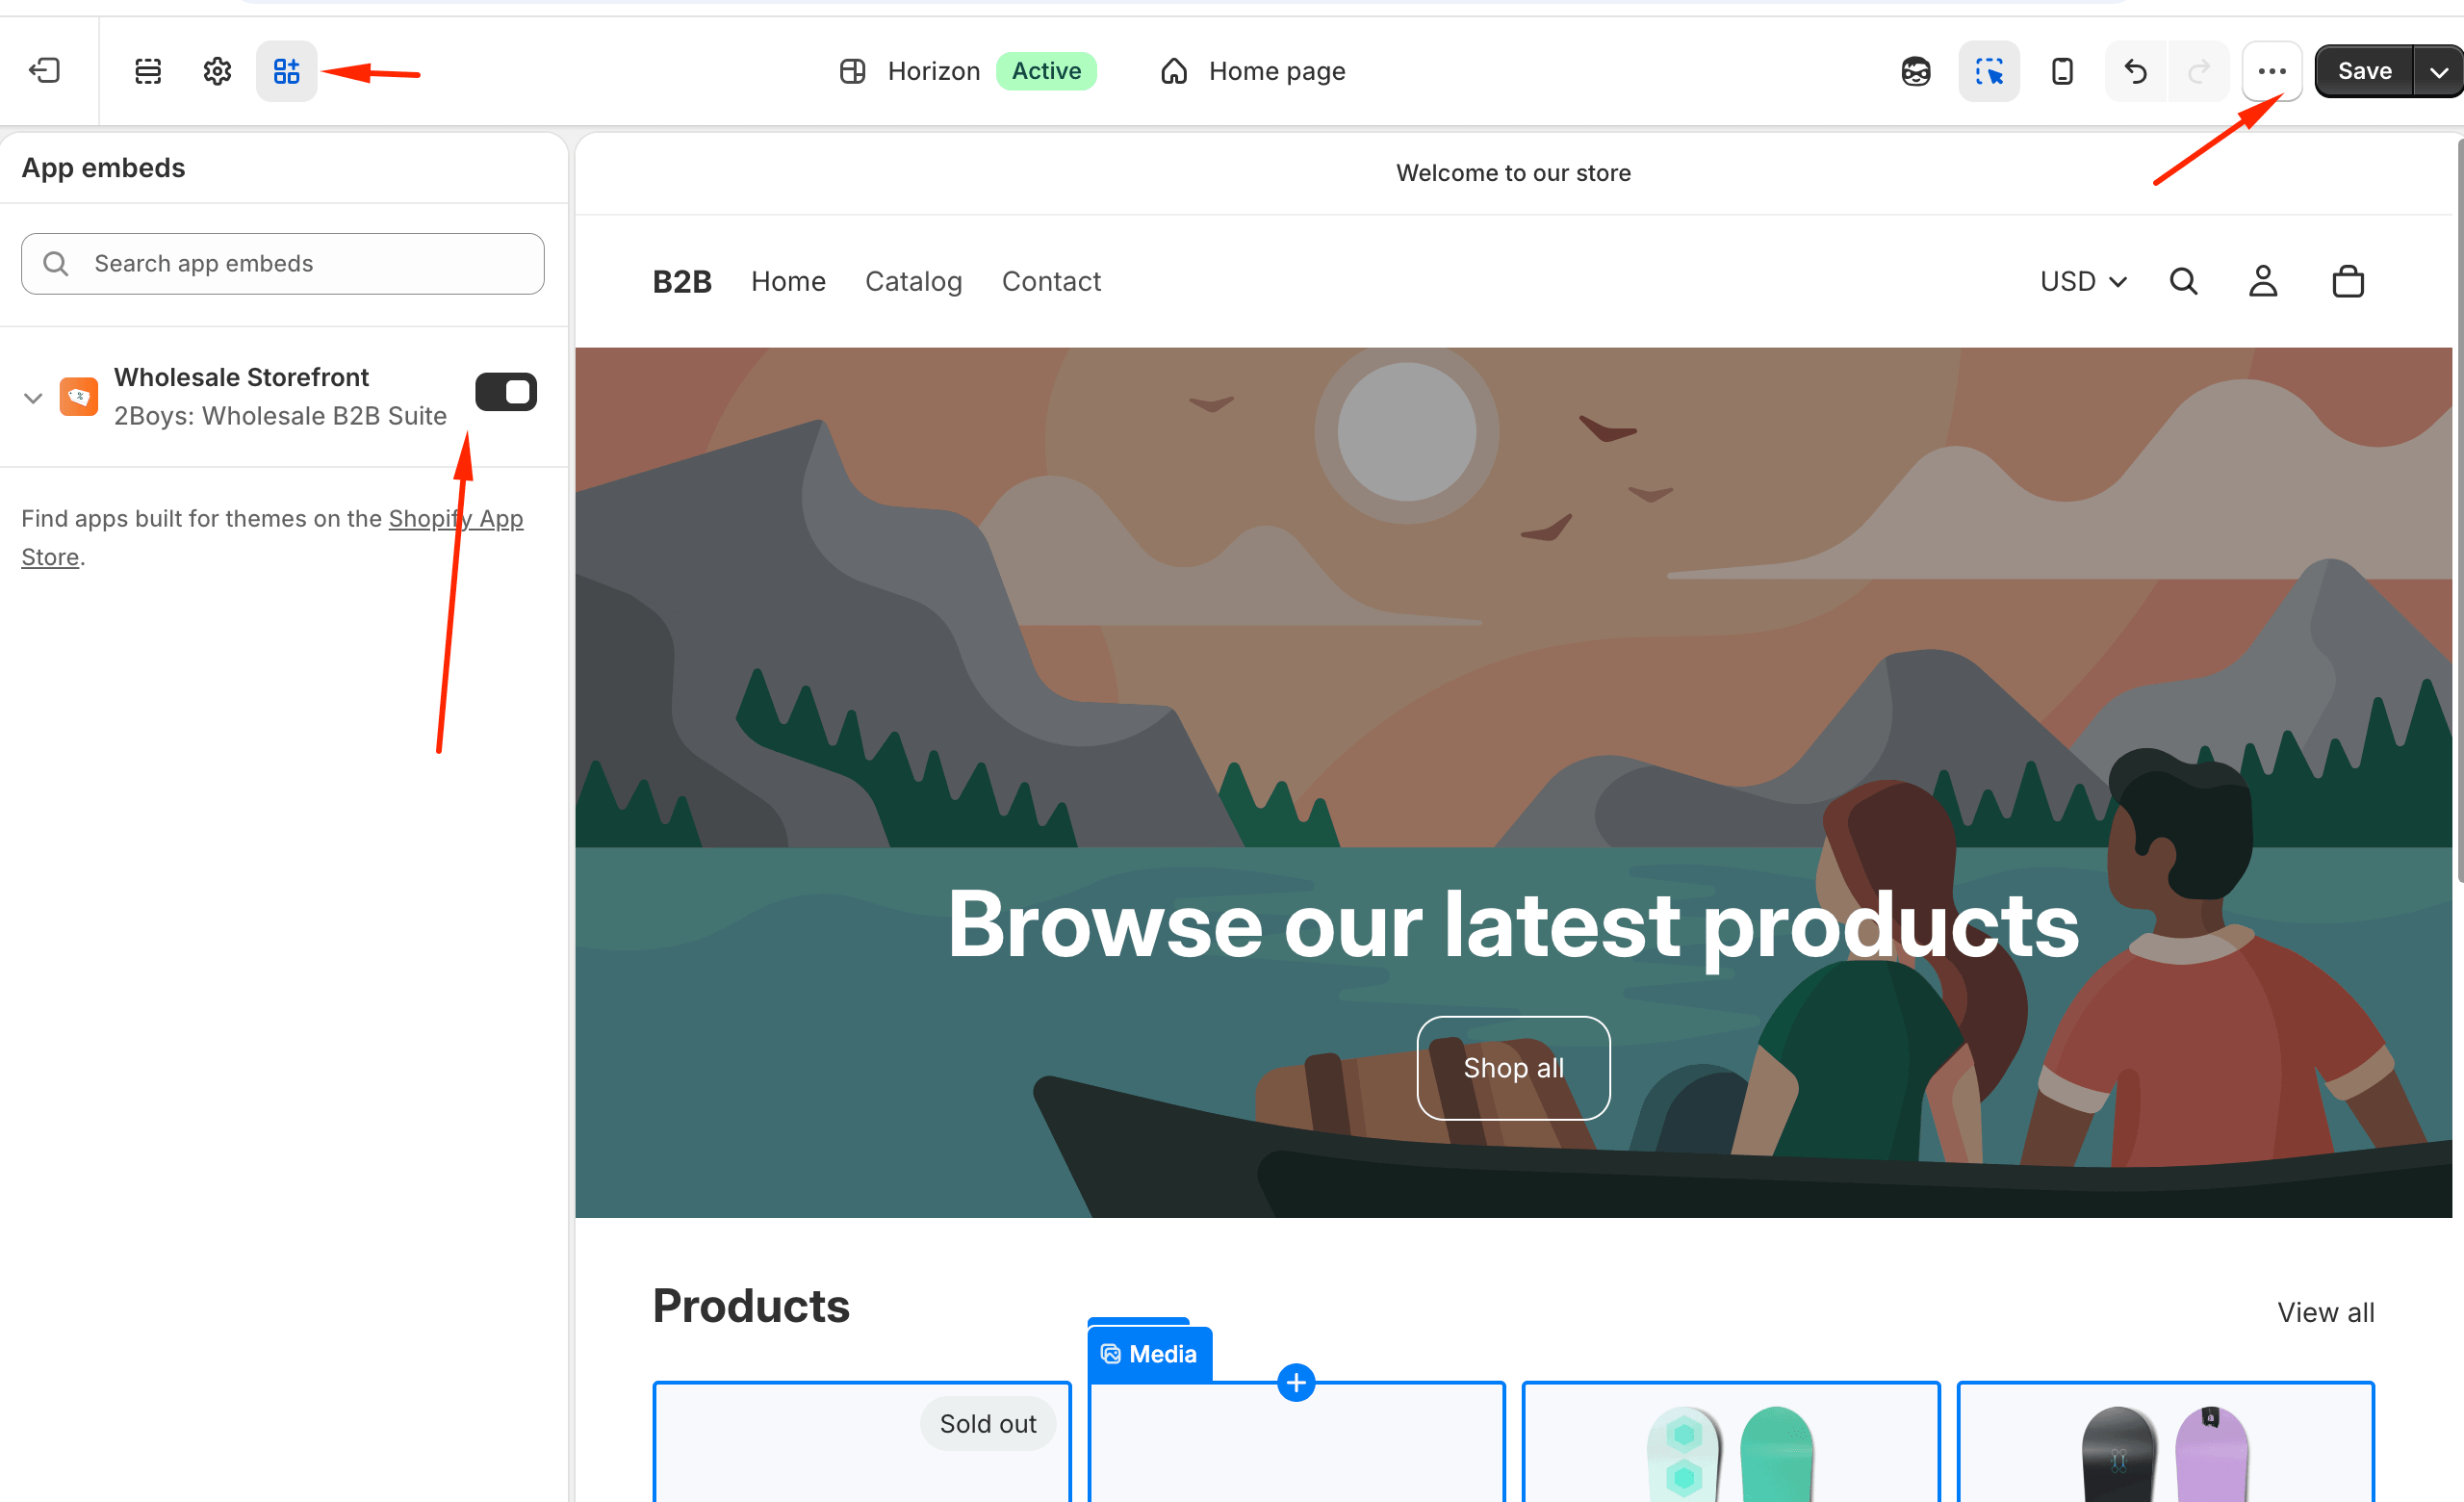
Task: Click the Save button
Action: point(2364,71)
